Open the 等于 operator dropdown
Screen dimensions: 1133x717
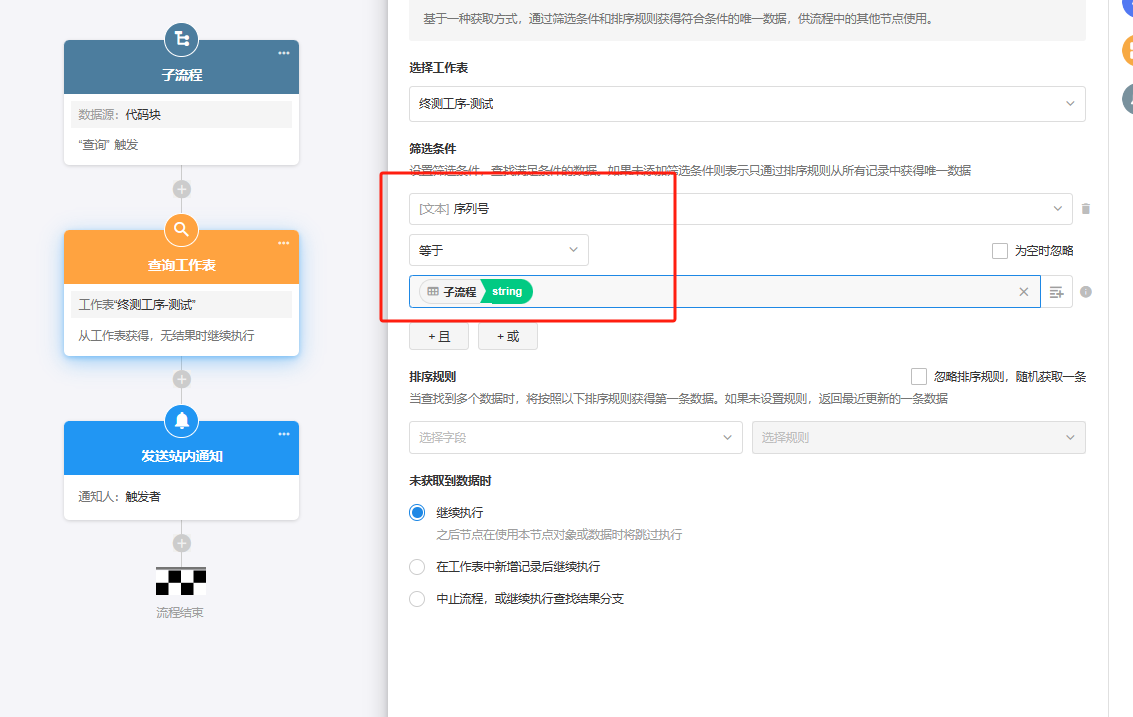(498, 250)
